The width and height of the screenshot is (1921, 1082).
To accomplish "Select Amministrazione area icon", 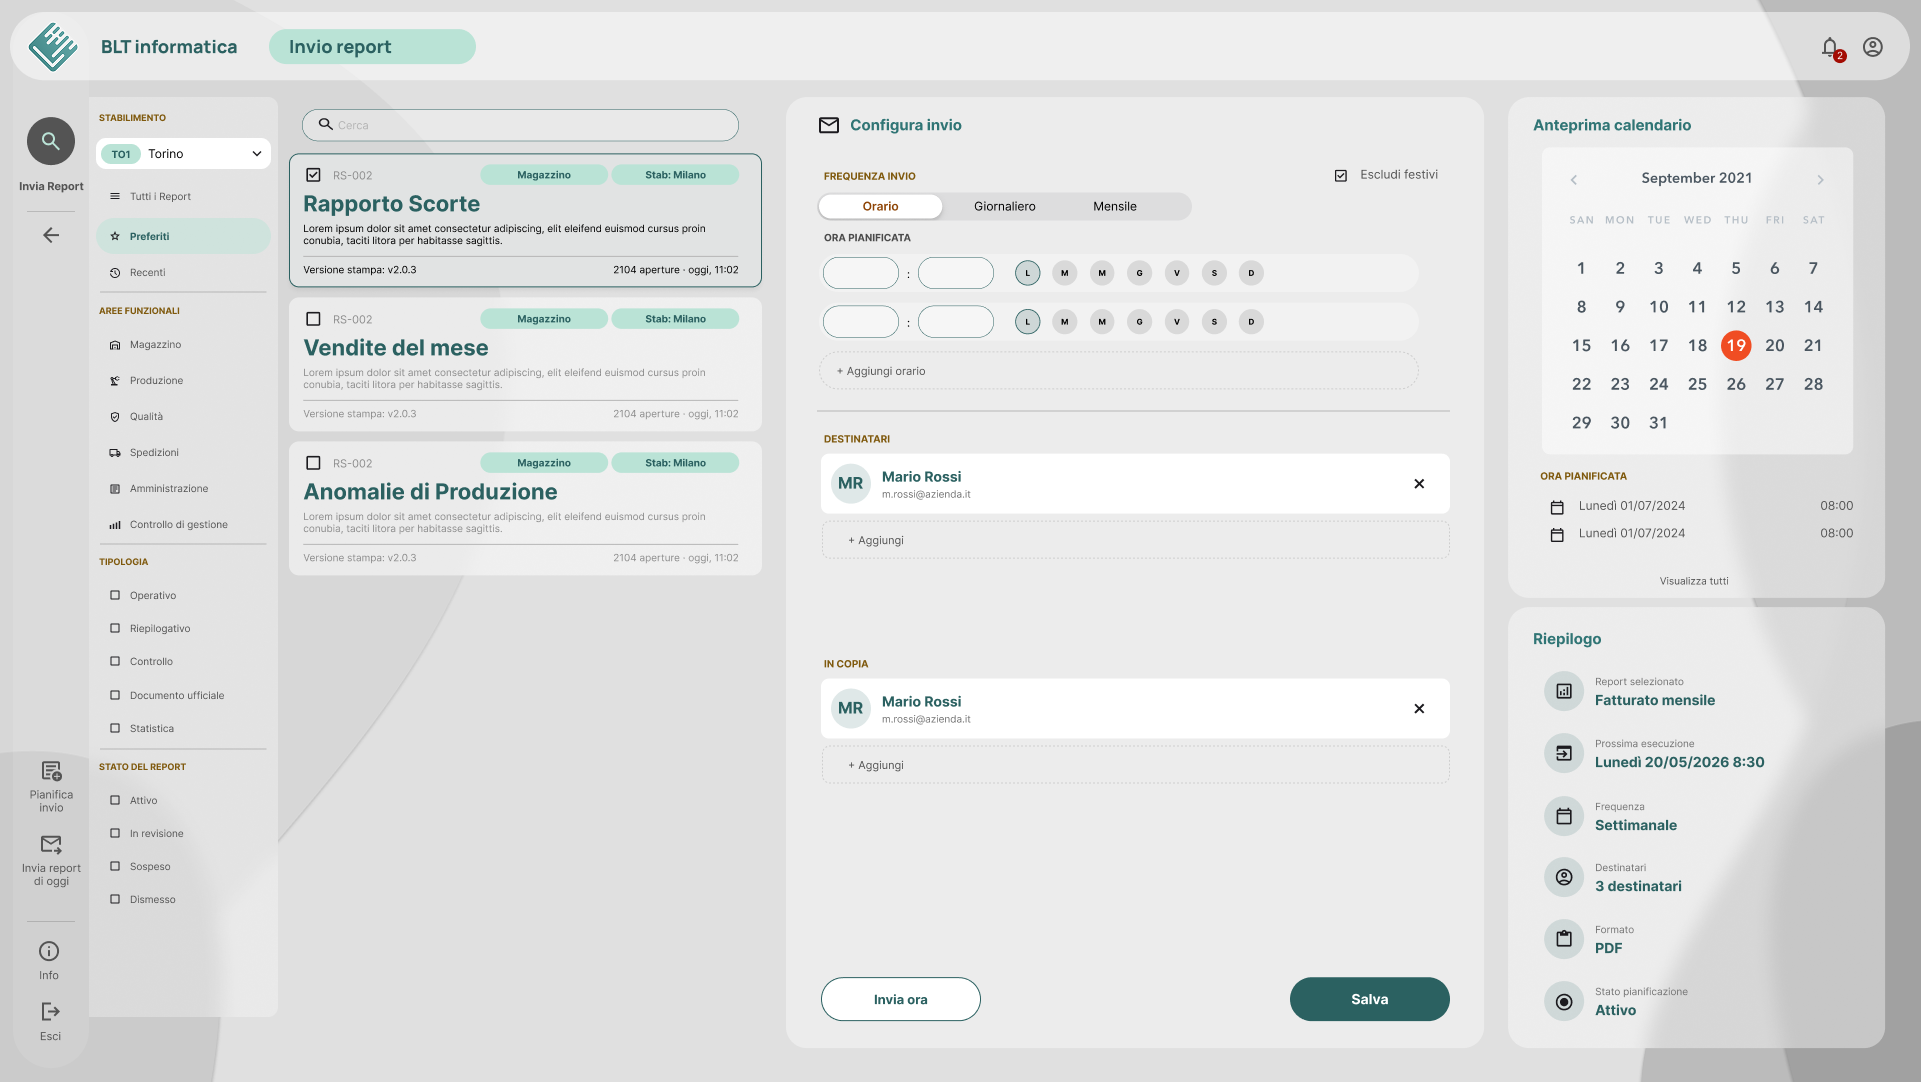I will (115, 489).
